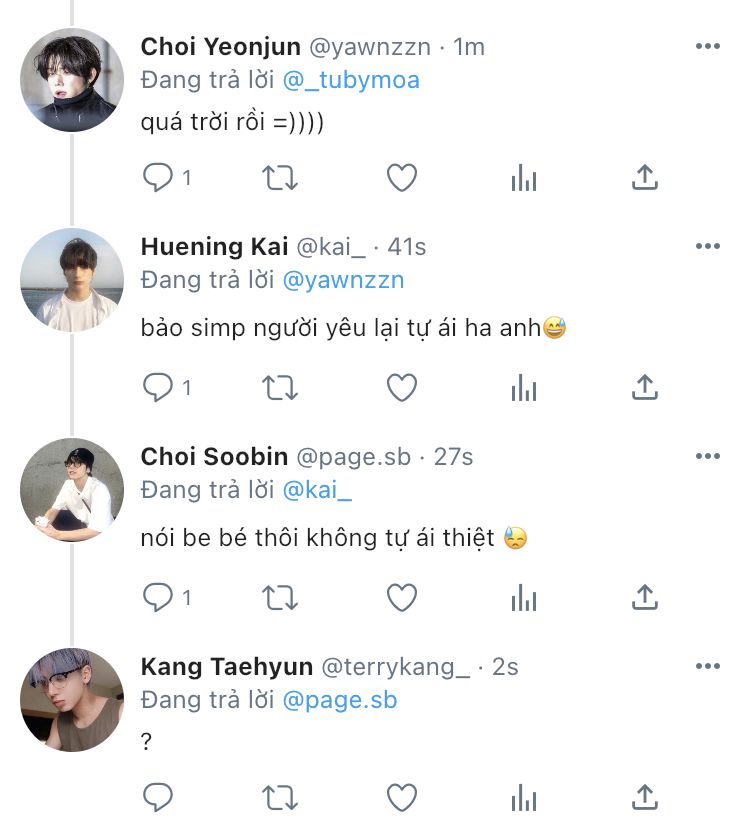The width and height of the screenshot is (750, 822).
Task: Open the @page.sb mention link
Action: pyautogui.click(x=340, y=700)
